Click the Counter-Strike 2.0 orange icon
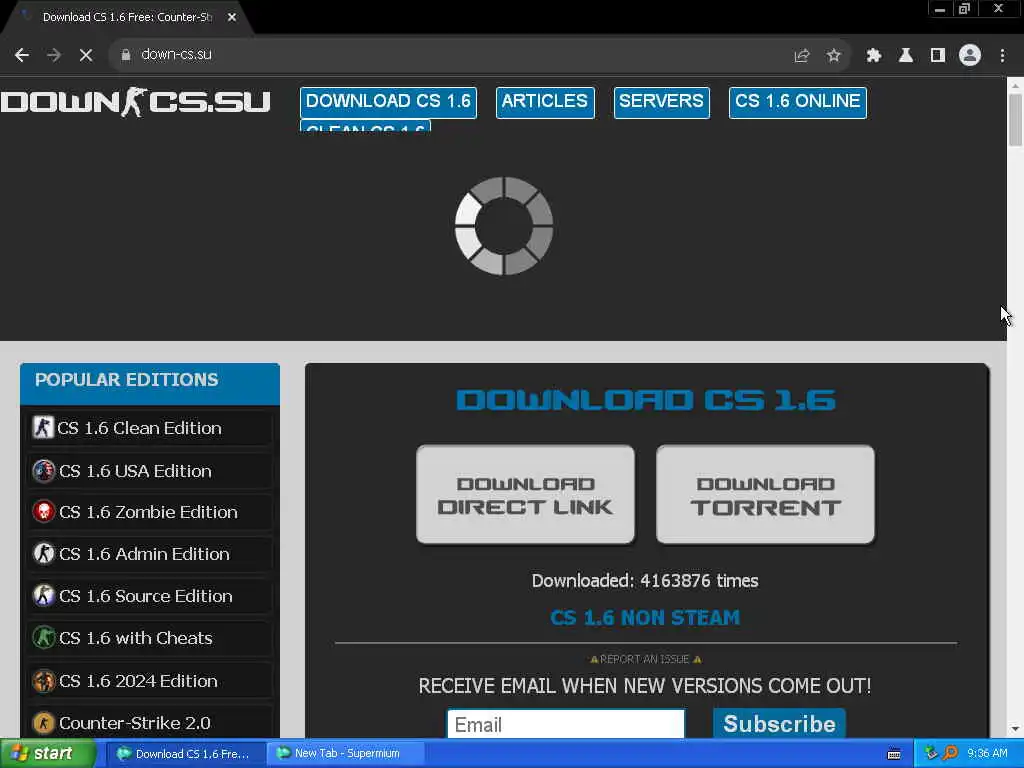The image size is (1024, 768). [x=44, y=723]
